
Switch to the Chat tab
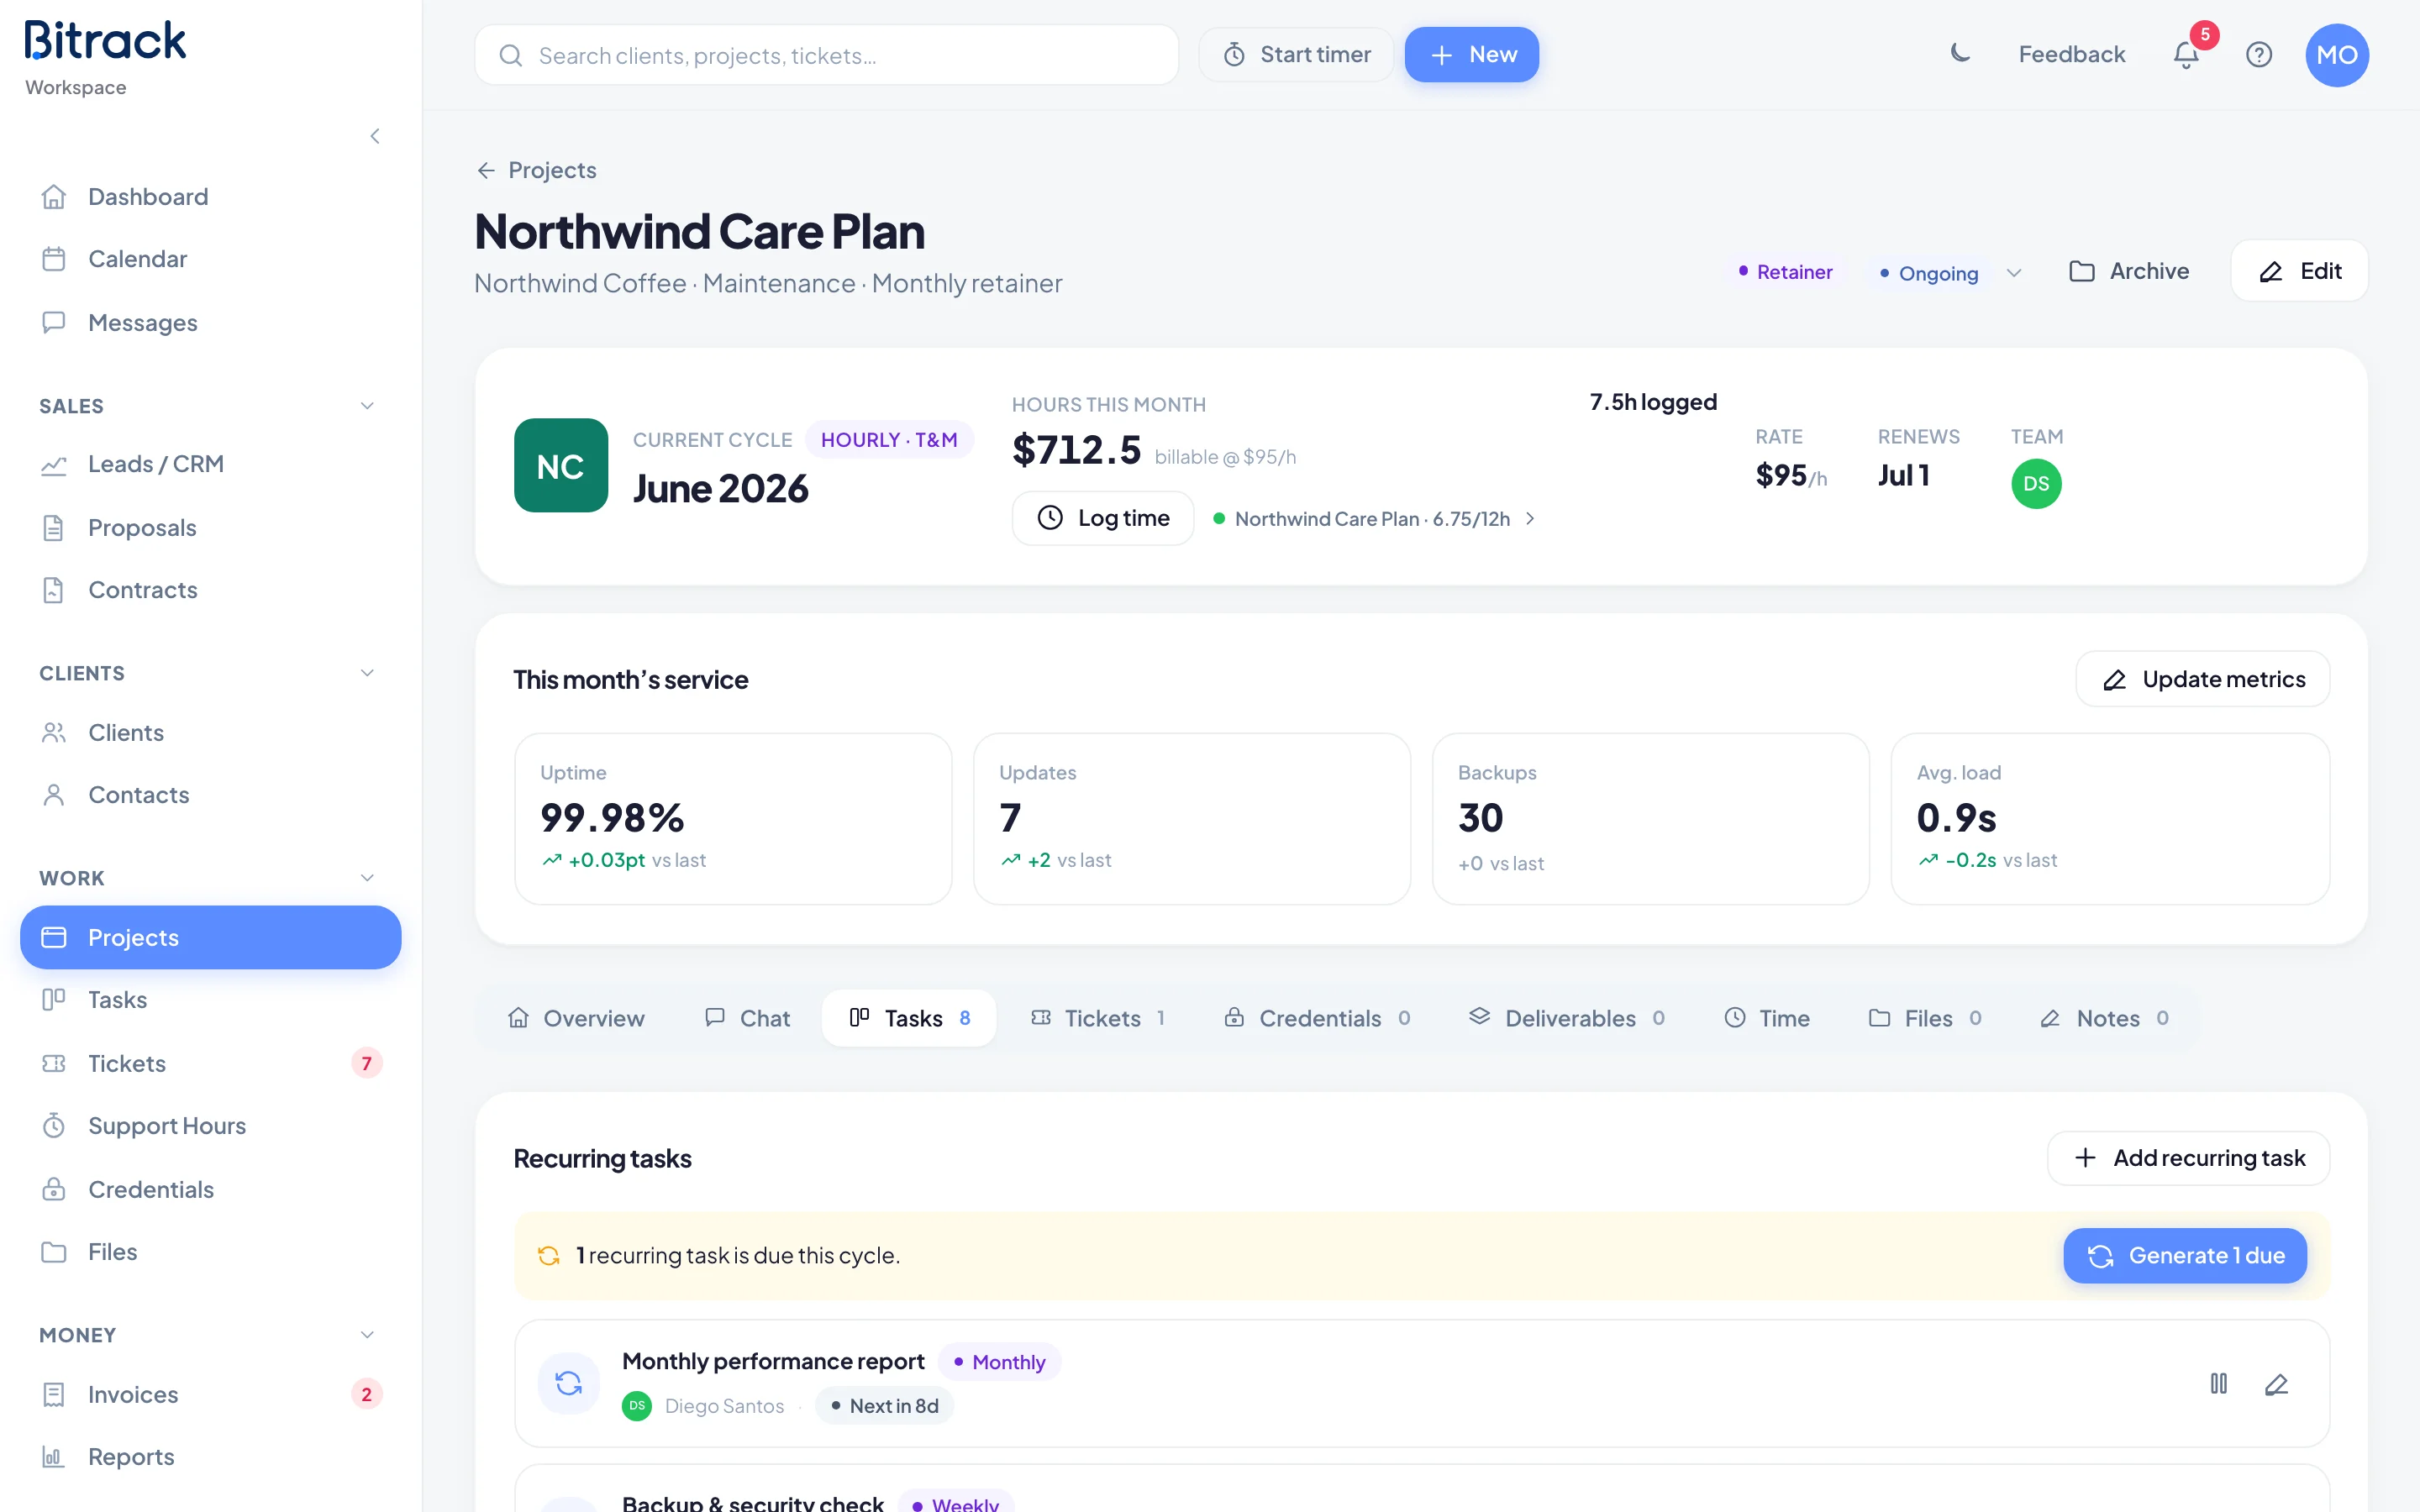(x=747, y=1018)
